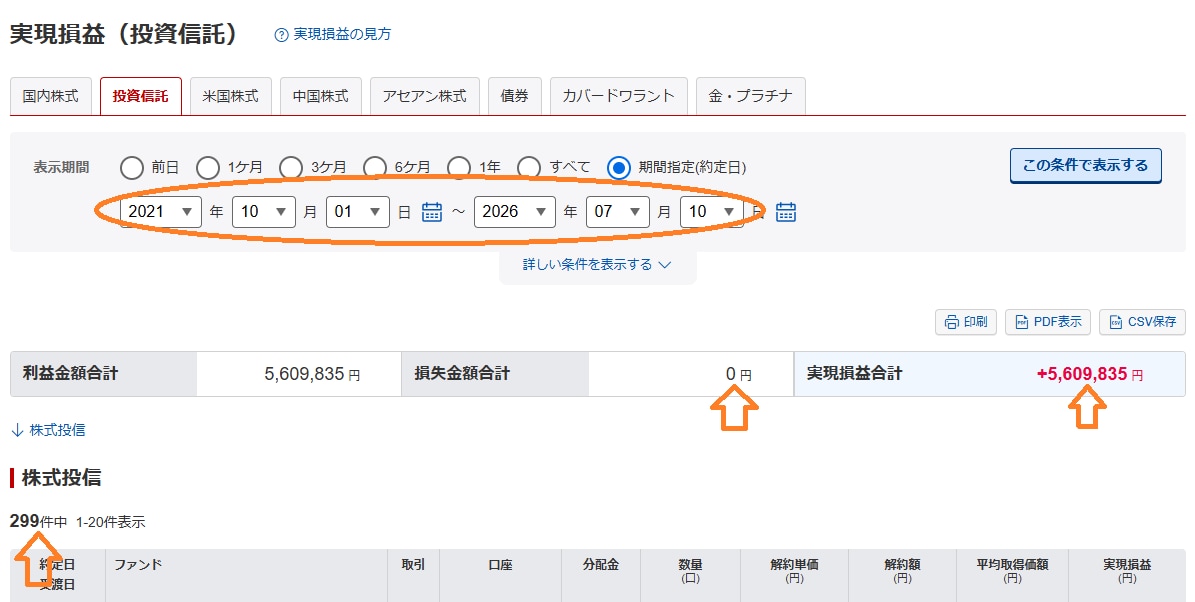The height and width of the screenshot is (602, 1195).
Task: Select the 3ケ月 period radio button
Action: pyautogui.click(x=290, y=167)
